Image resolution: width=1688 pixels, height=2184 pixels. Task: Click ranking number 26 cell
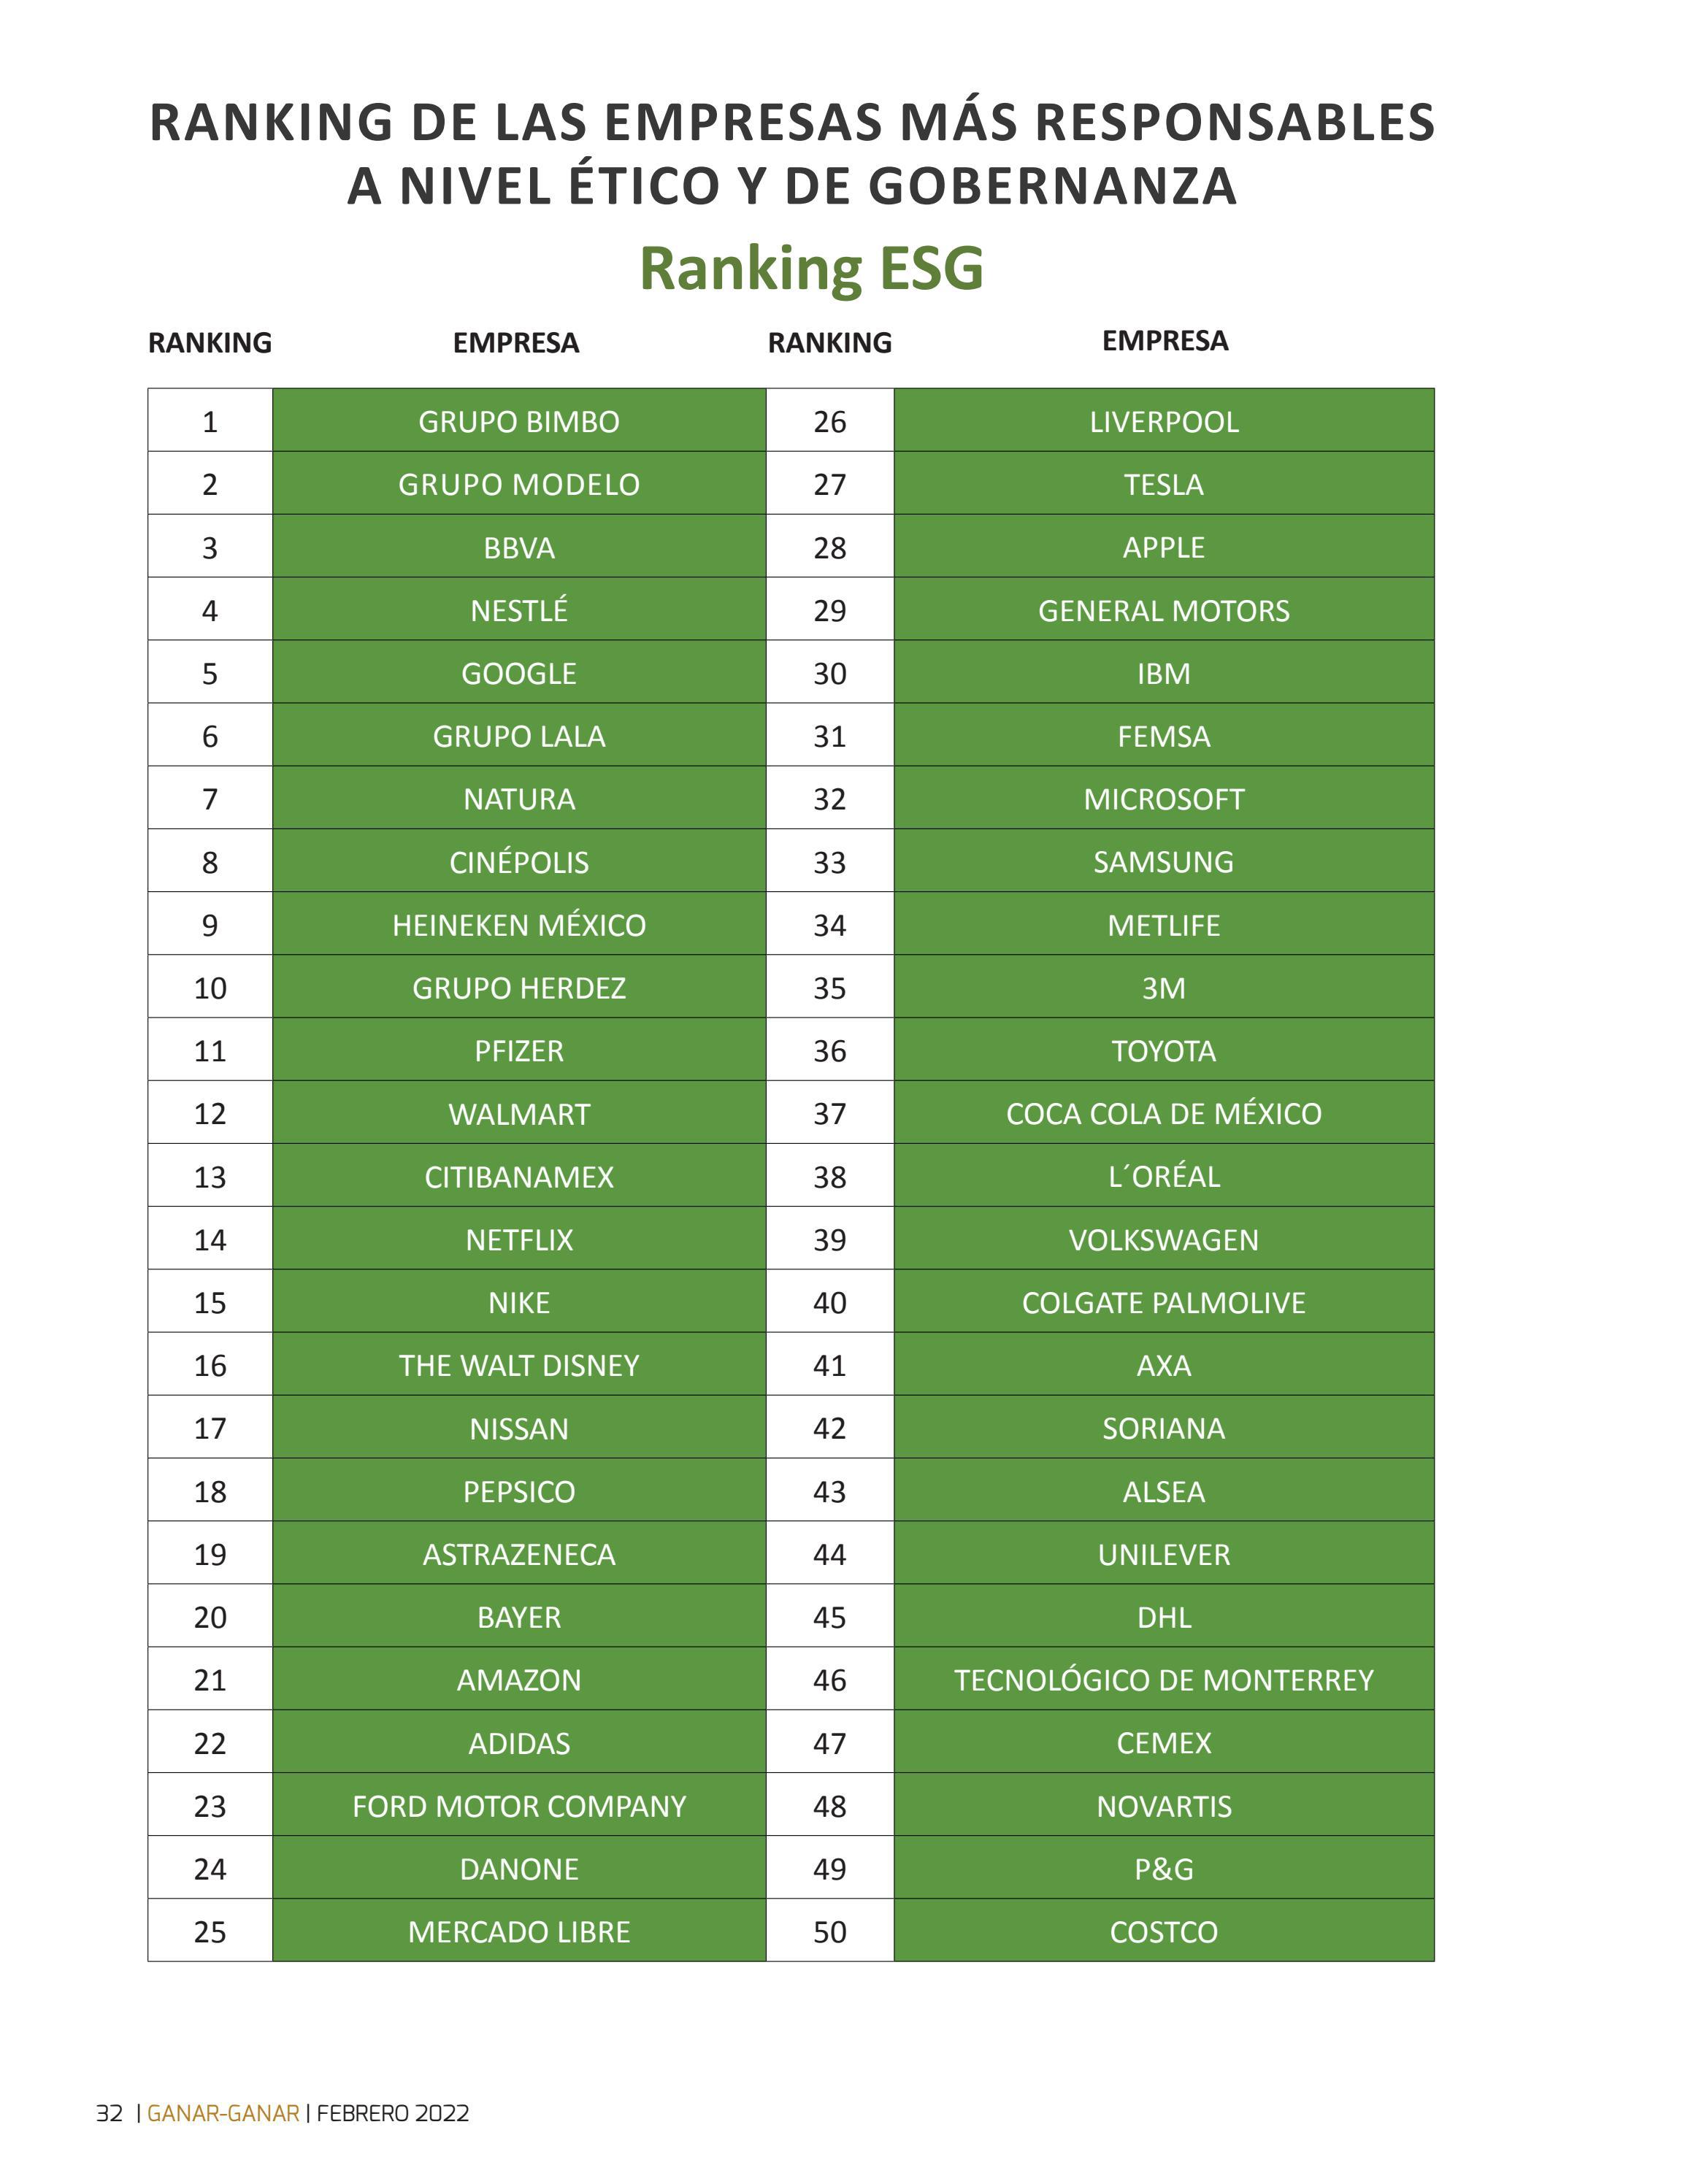pos(830,421)
